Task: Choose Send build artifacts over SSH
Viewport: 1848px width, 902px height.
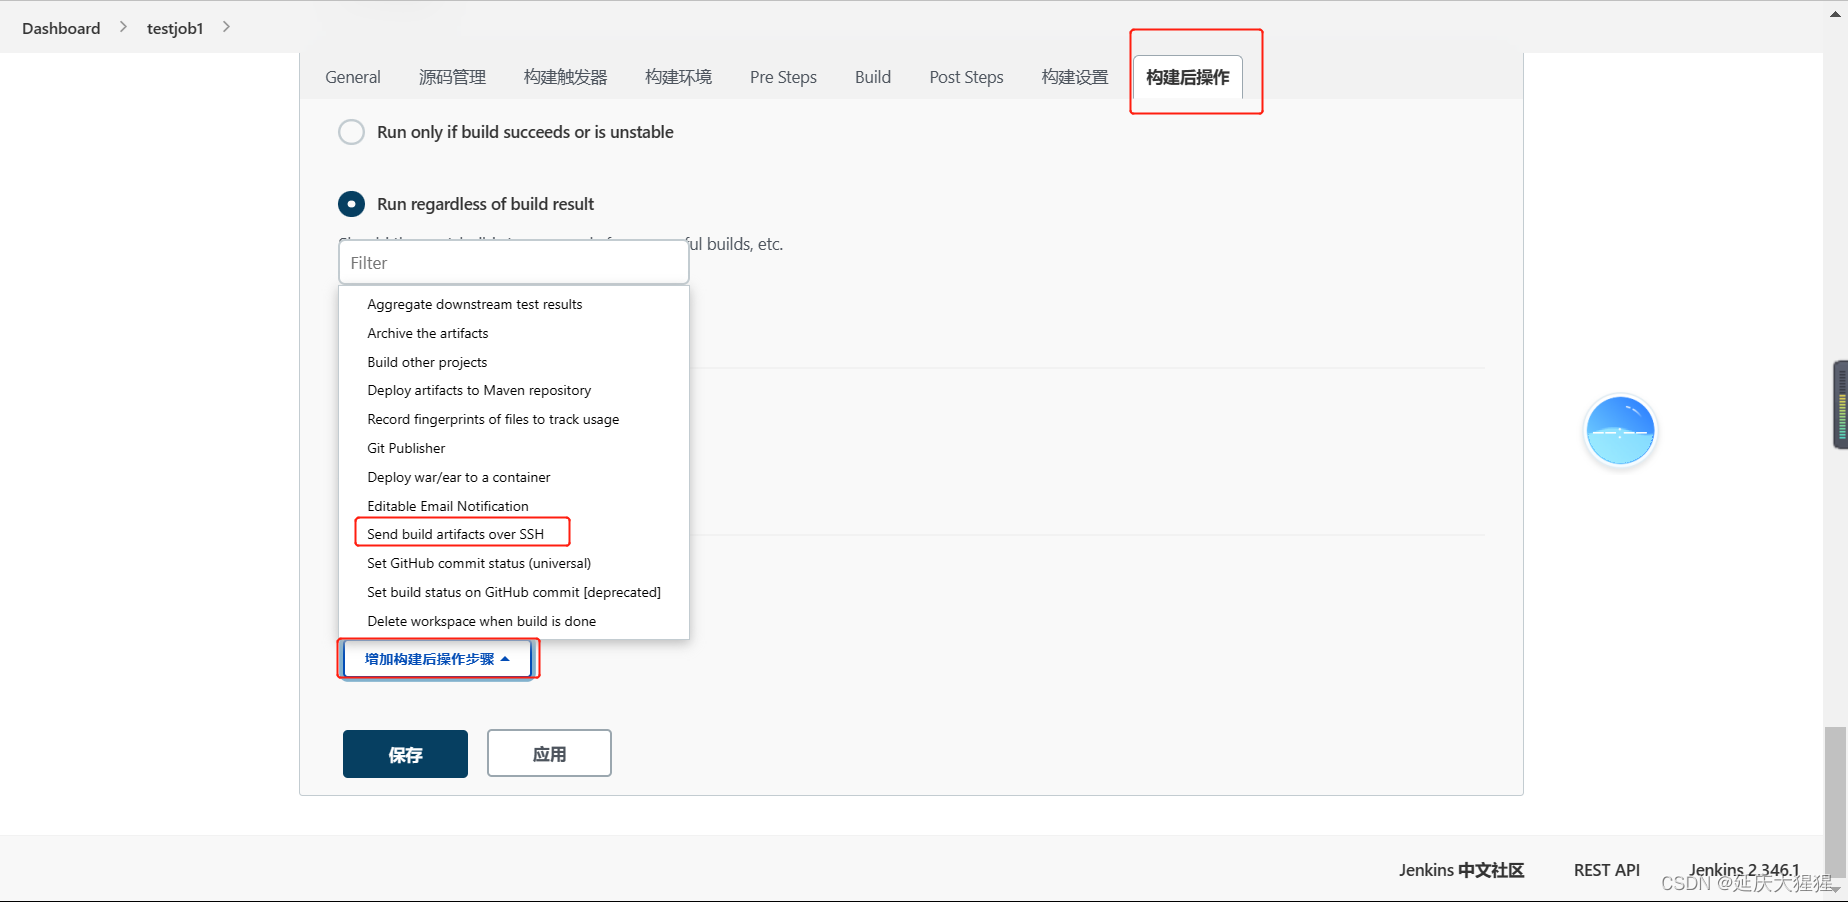Action: pyautogui.click(x=456, y=534)
